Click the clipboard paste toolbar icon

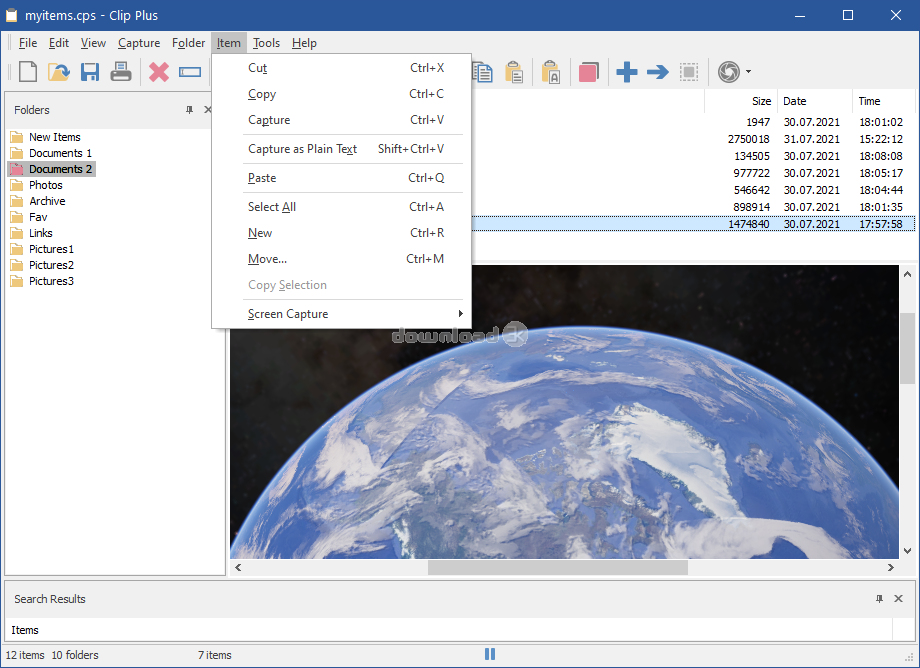click(514, 72)
